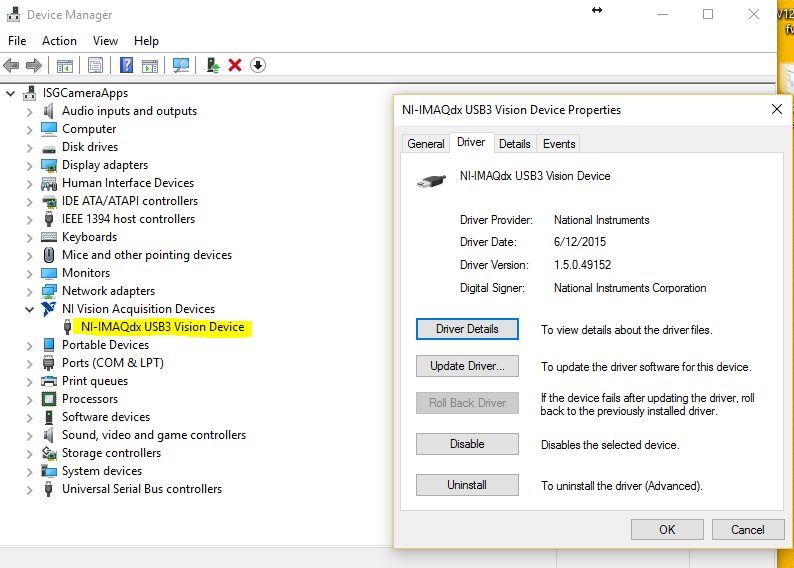Collapse NI Vision Acquisition Devices category
Screen dimensions: 794x568
point(29,309)
